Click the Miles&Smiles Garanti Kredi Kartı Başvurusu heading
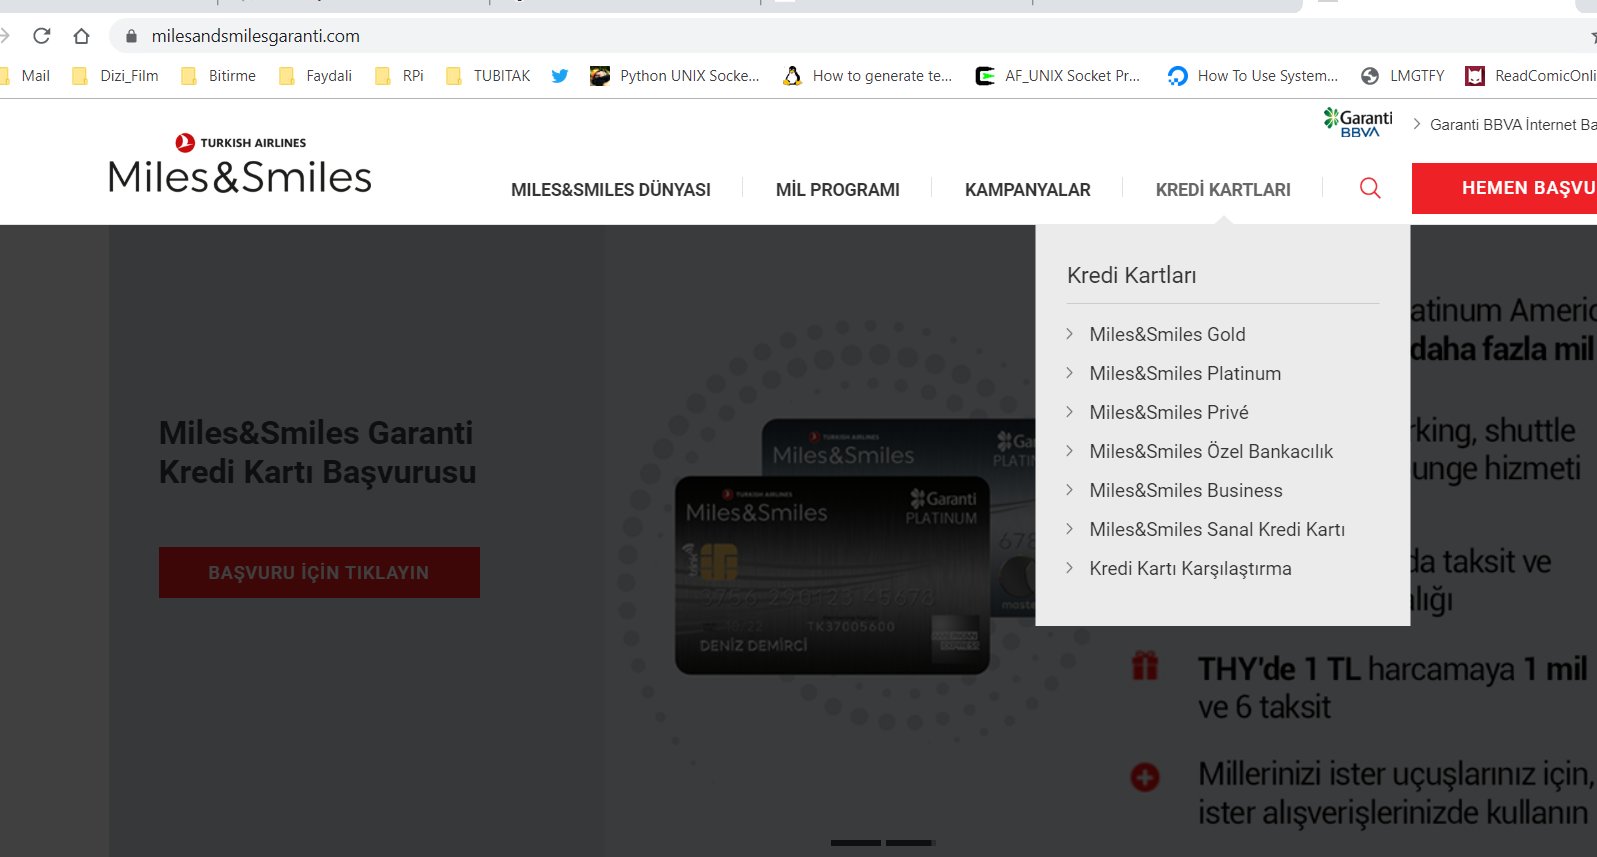This screenshot has width=1597, height=857. pos(318,452)
